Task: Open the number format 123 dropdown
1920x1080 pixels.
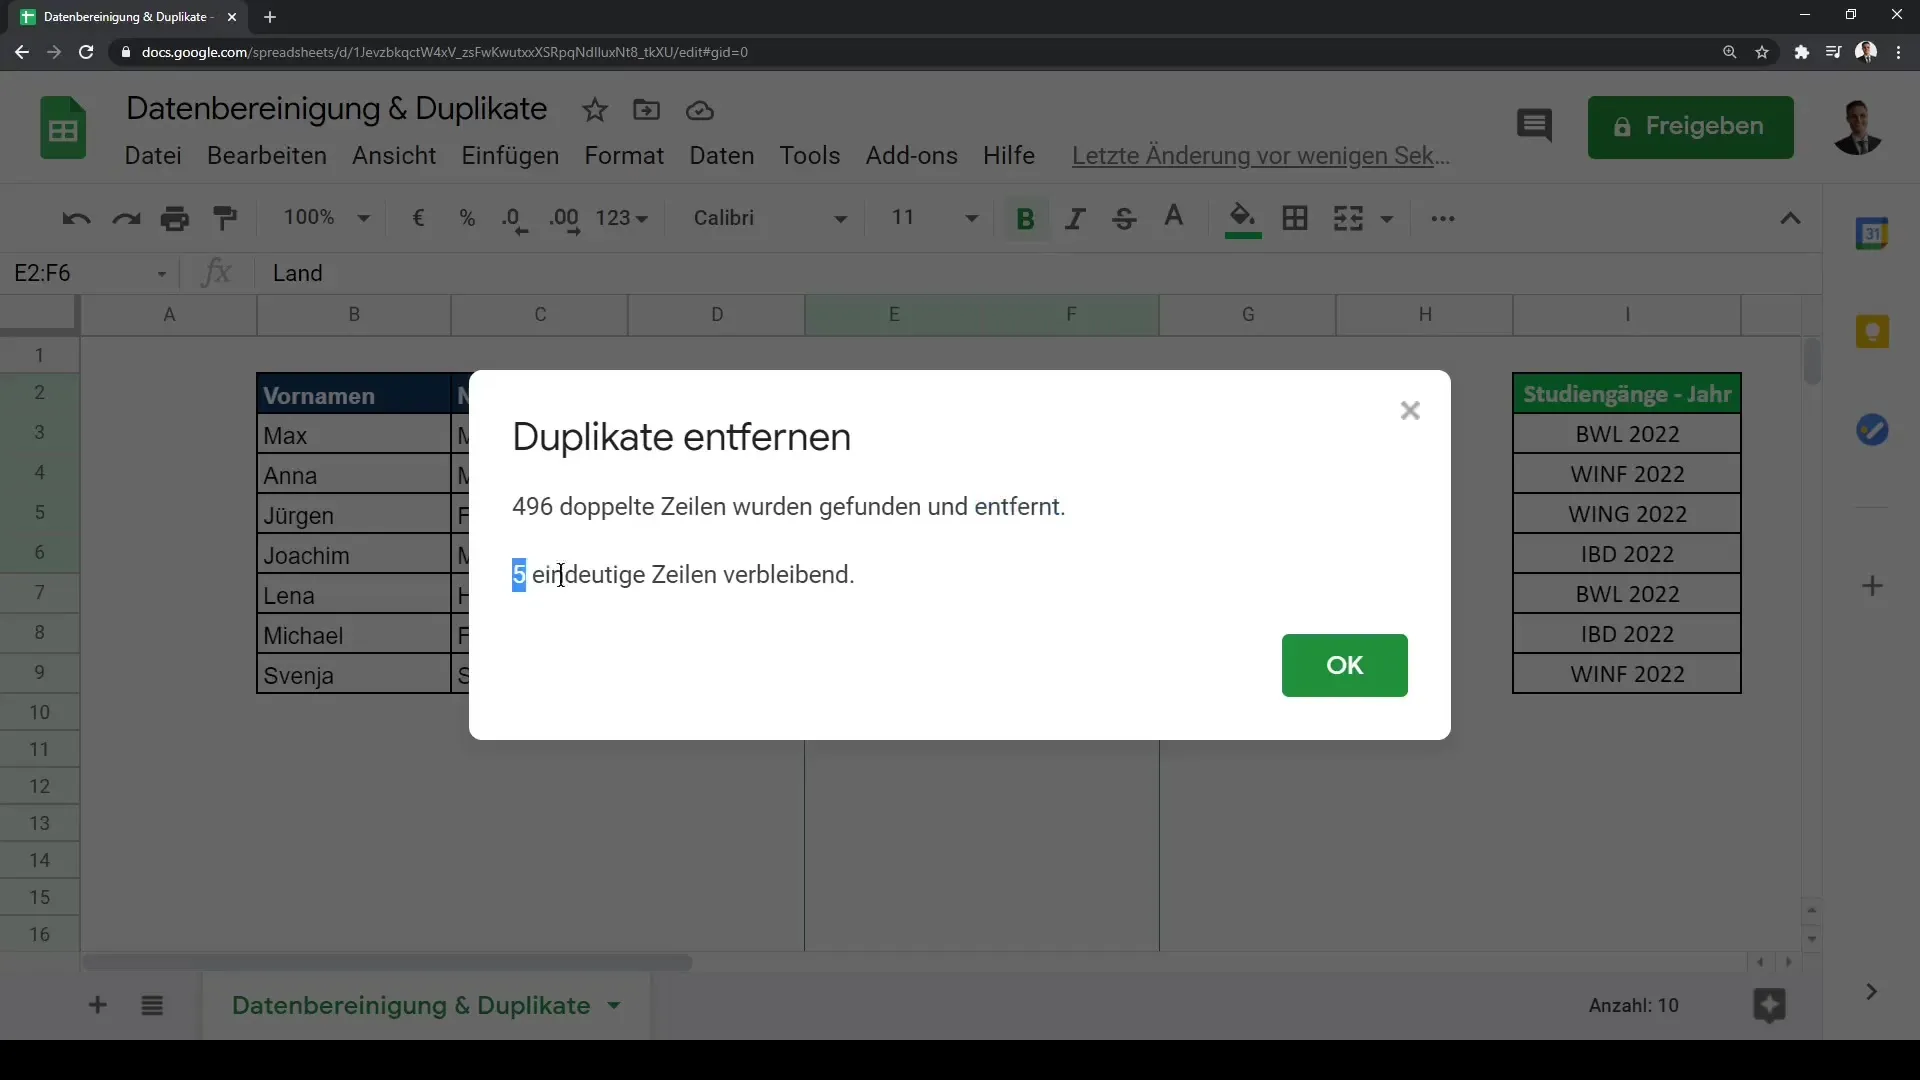Action: coord(622,218)
